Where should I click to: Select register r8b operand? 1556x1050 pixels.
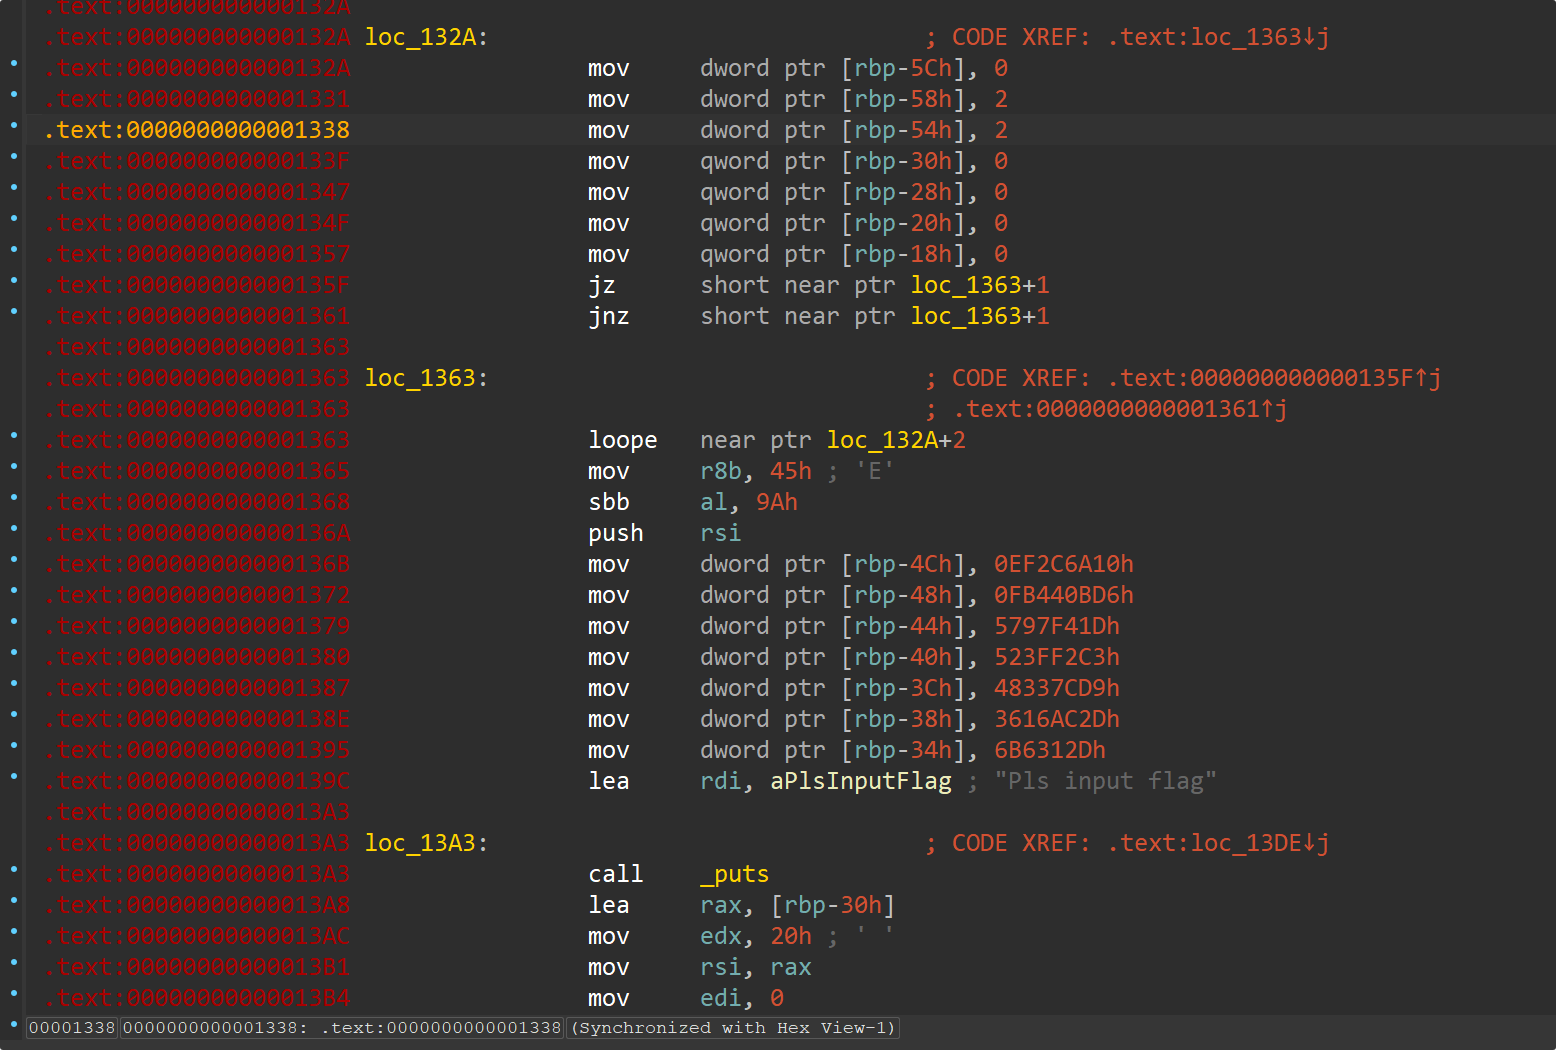(720, 471)
